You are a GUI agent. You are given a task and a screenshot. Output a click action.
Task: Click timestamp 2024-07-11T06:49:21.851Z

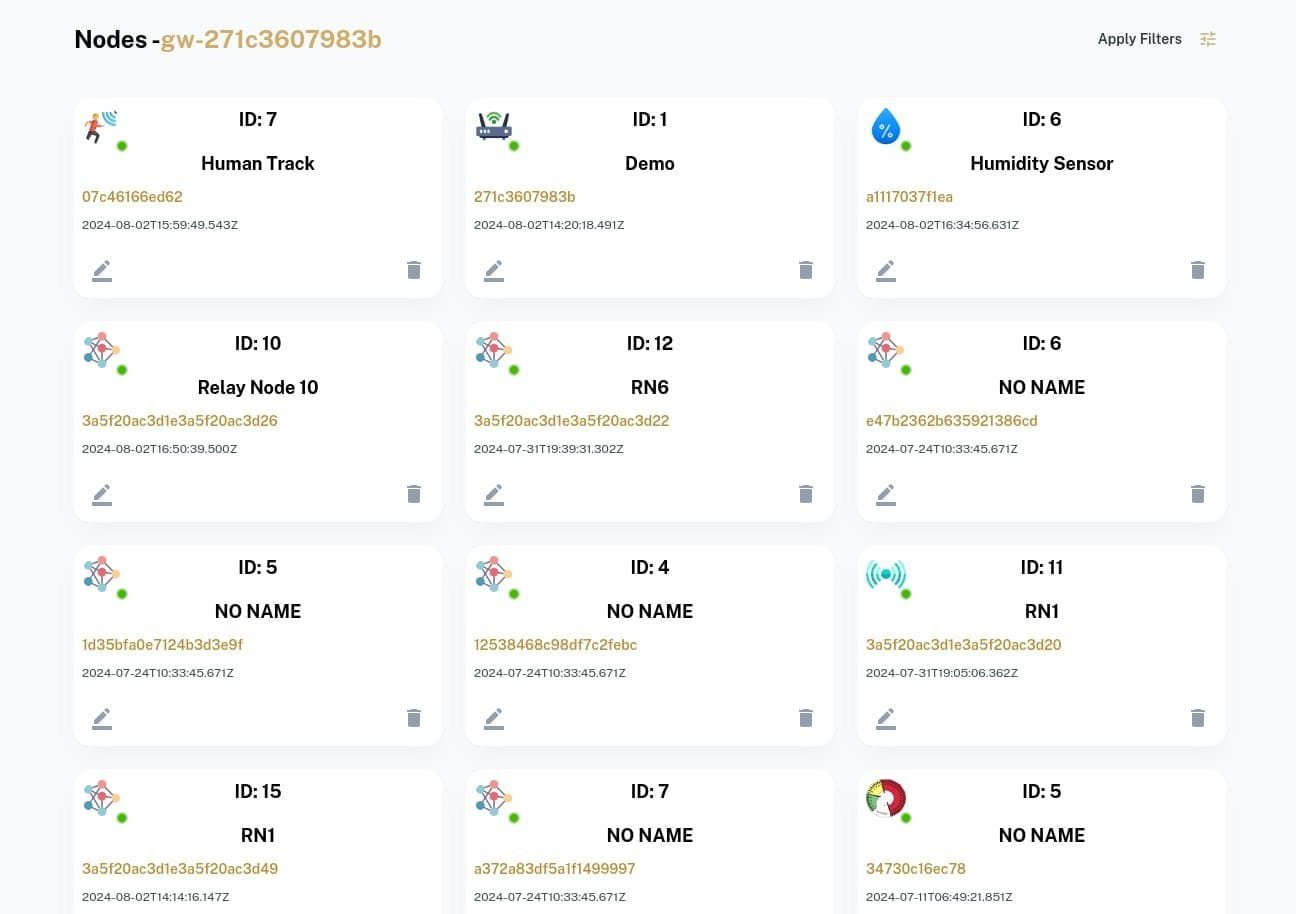coord(940,897)
